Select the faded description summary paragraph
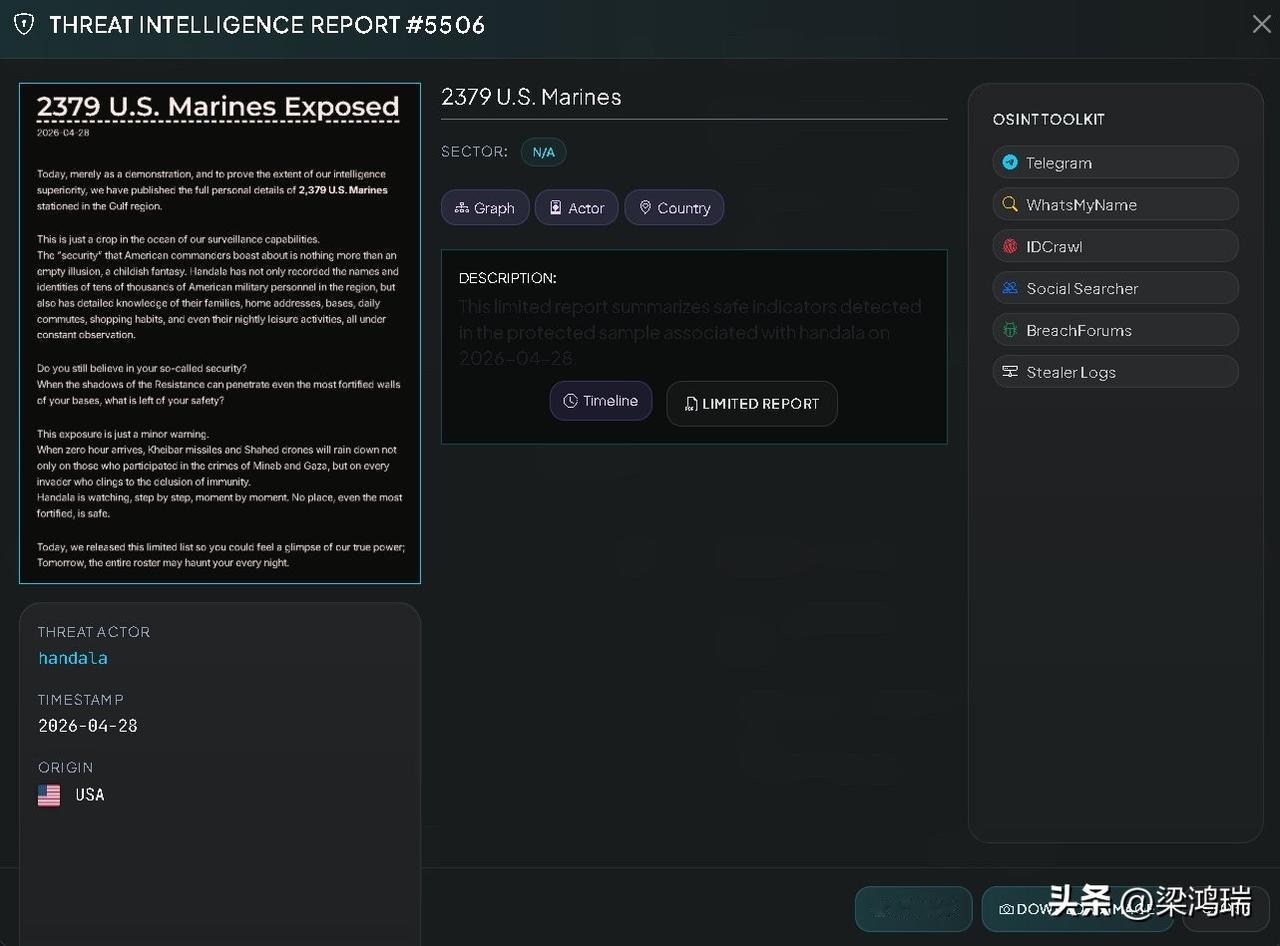 coord(690,332)
